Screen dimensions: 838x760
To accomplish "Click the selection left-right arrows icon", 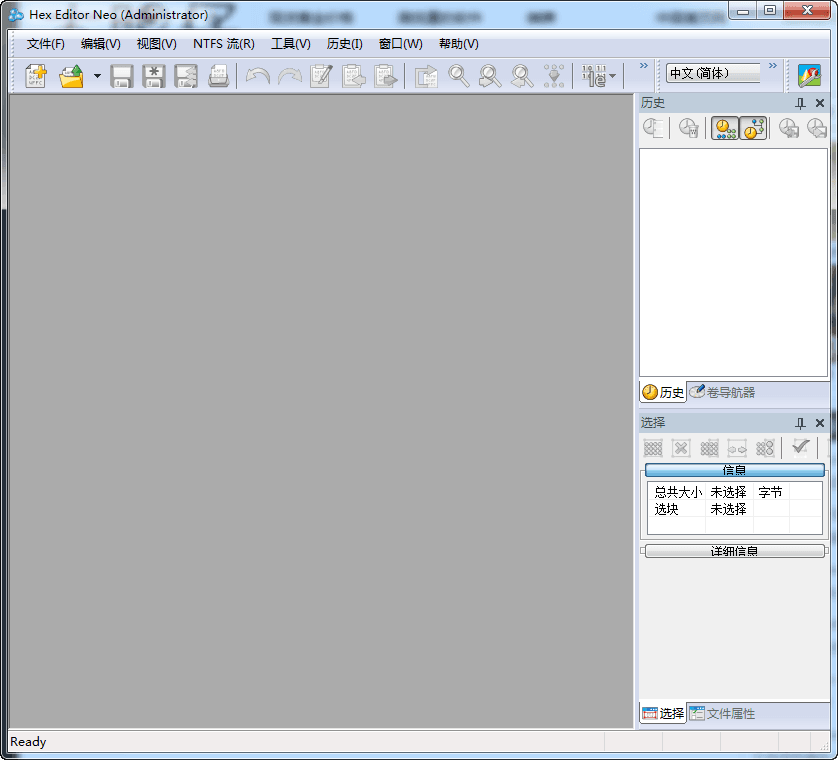I will pyautogui.click(x=737, y=448).
